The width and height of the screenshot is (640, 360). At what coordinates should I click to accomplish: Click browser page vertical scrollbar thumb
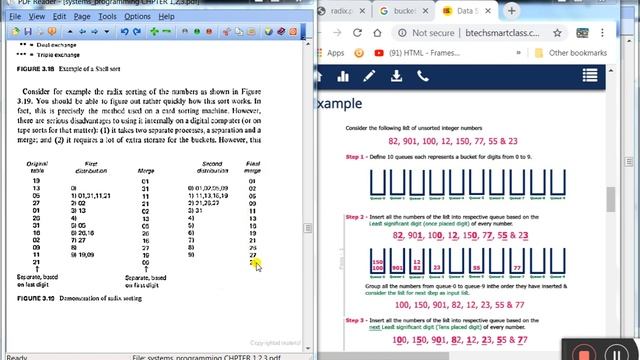coord(611,199)
